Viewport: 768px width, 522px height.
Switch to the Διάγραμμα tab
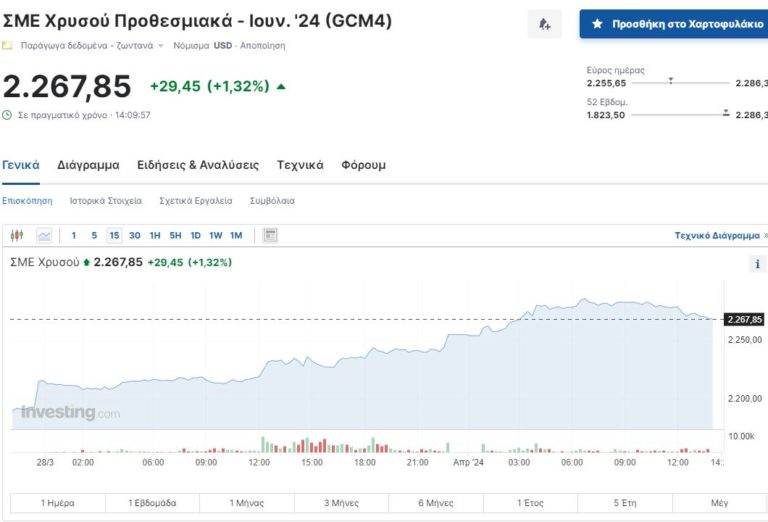tap(88, 165)
